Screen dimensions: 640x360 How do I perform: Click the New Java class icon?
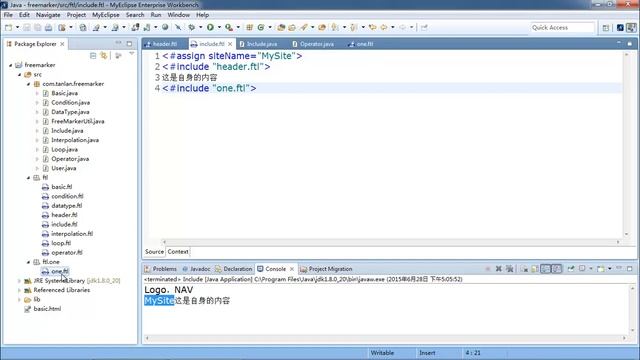tap(260, 27)
